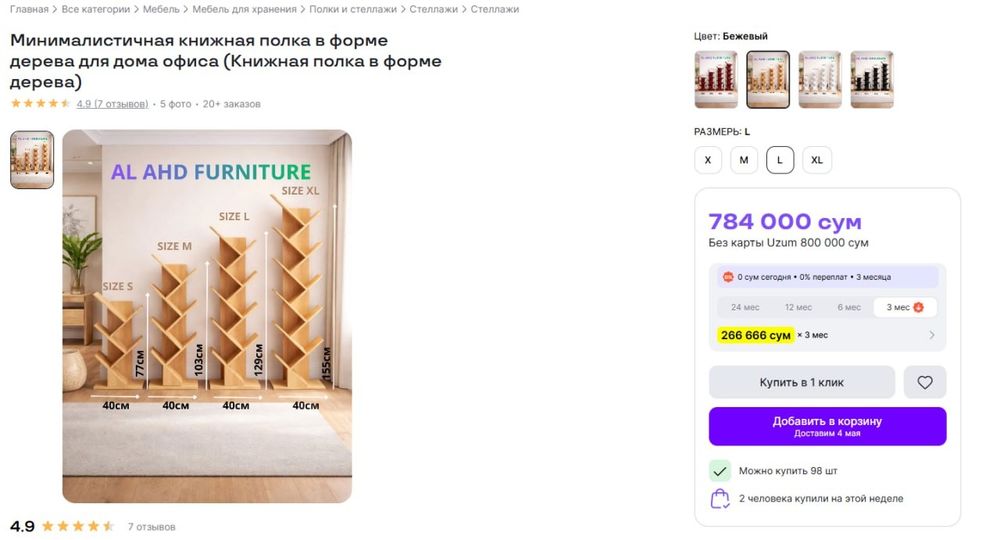Image resolution: width=1000 pixels, height=540 pixels.
Task: Select size X option
Action: click(708, 160)
